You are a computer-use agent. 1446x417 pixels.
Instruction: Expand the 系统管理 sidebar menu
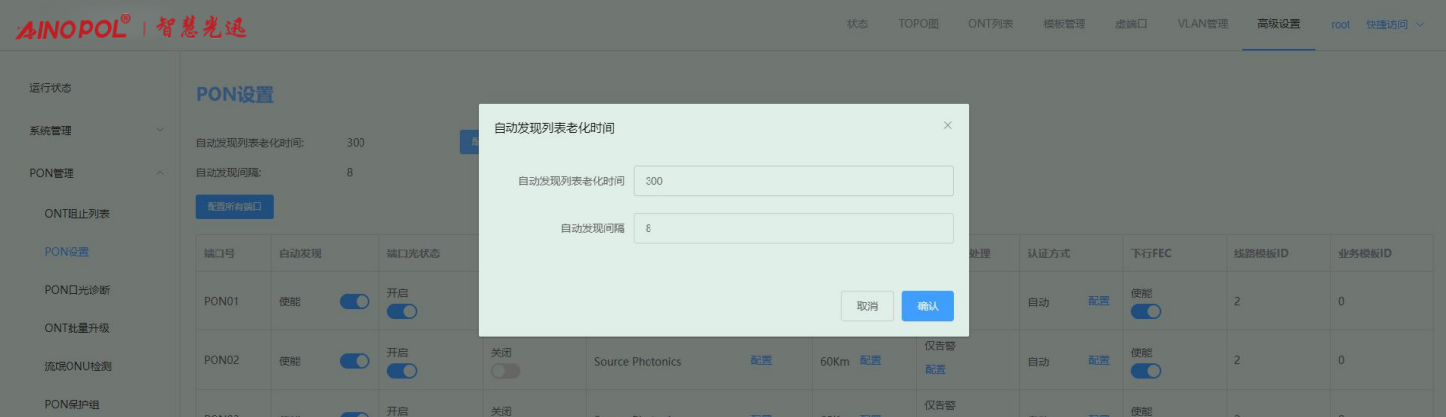click(95, 130)
